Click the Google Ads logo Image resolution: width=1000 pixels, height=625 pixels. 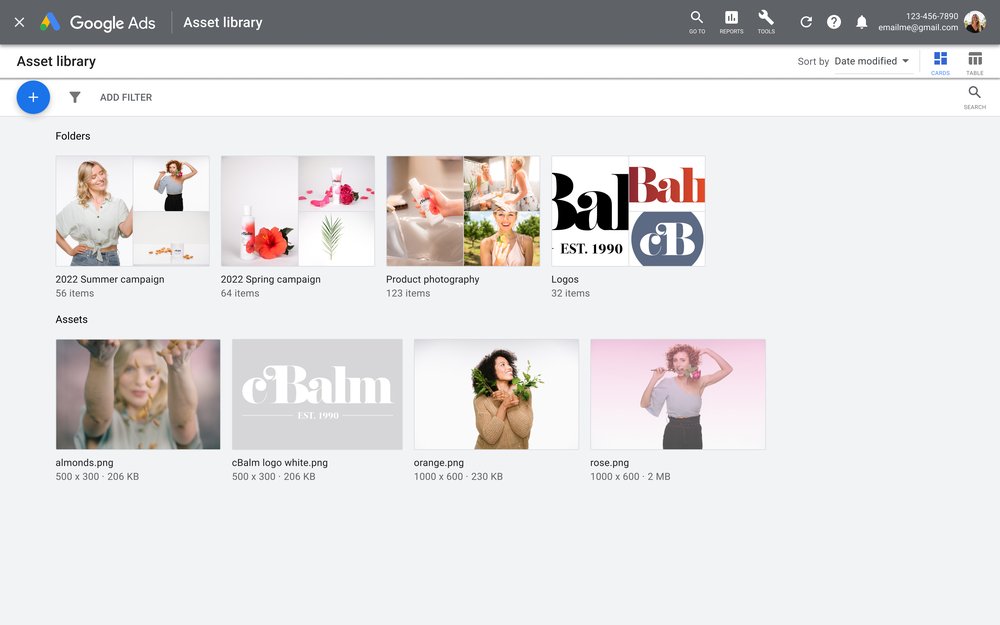[97, 21]
